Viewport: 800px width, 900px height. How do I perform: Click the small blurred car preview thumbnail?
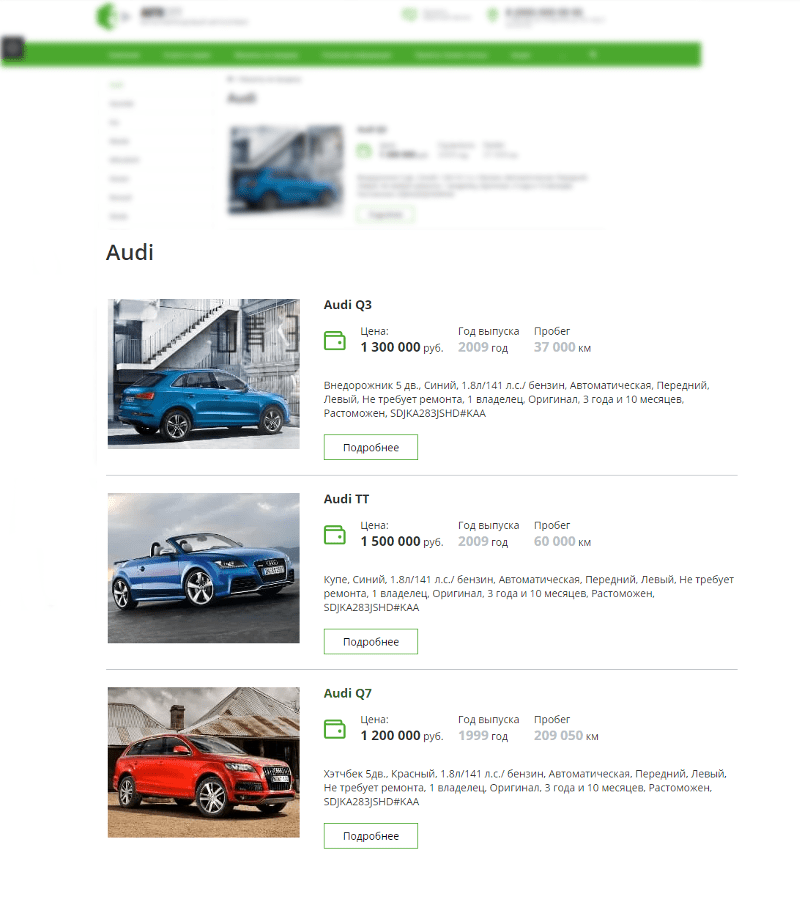[x=286, y=170]
